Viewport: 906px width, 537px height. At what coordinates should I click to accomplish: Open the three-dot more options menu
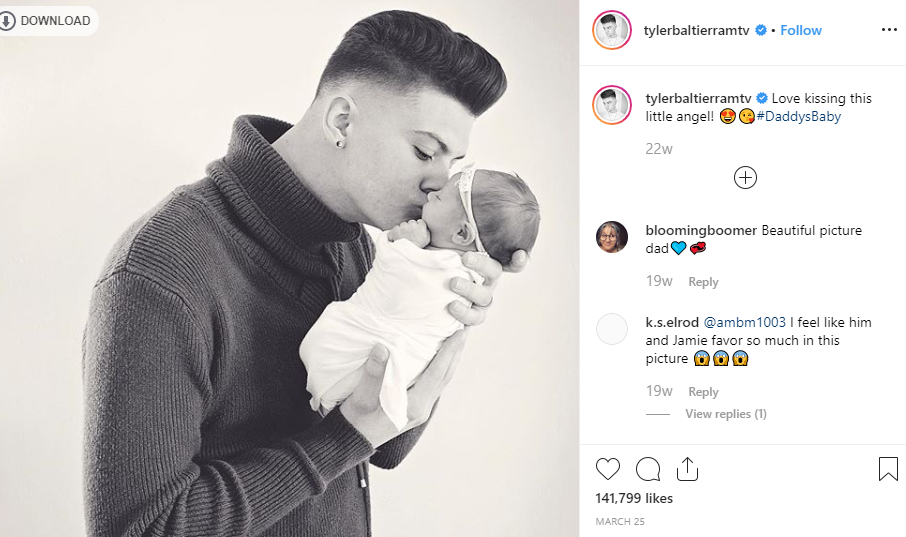click(889, 29)
